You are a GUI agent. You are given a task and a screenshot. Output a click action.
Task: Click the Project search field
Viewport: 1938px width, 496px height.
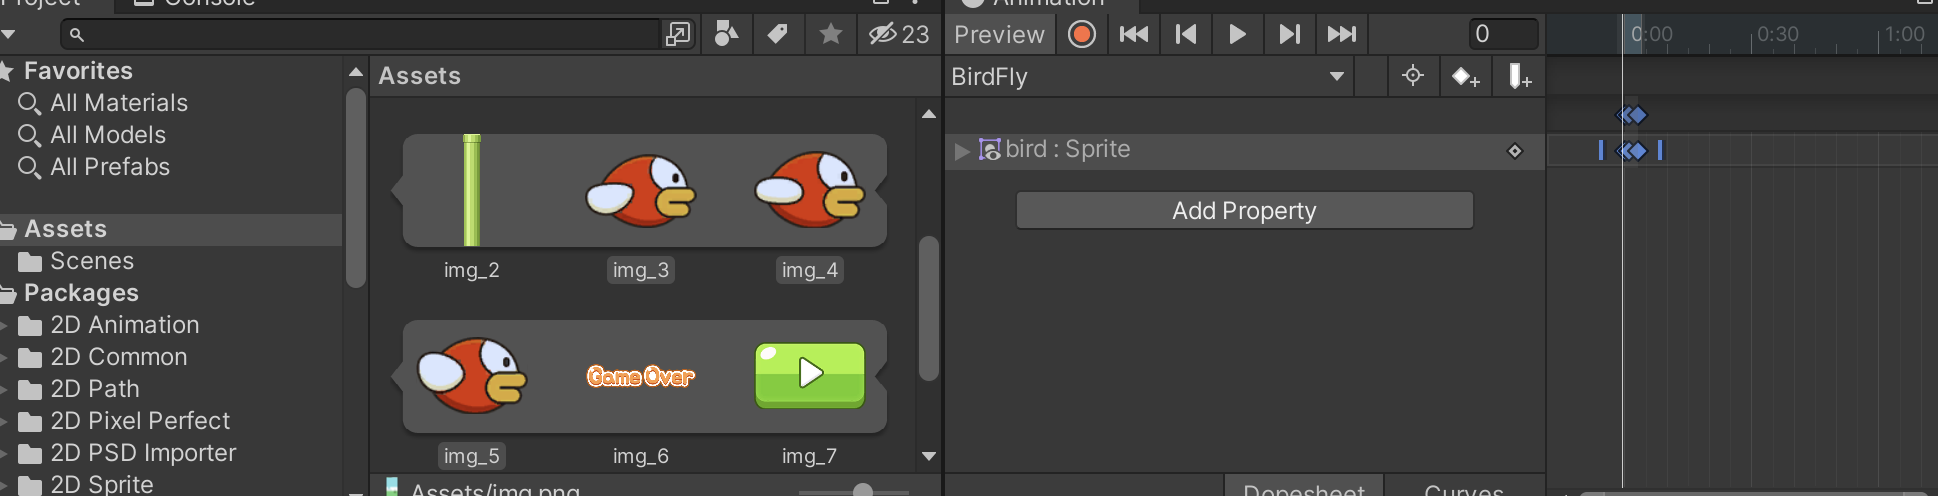(x=362, y=34)
